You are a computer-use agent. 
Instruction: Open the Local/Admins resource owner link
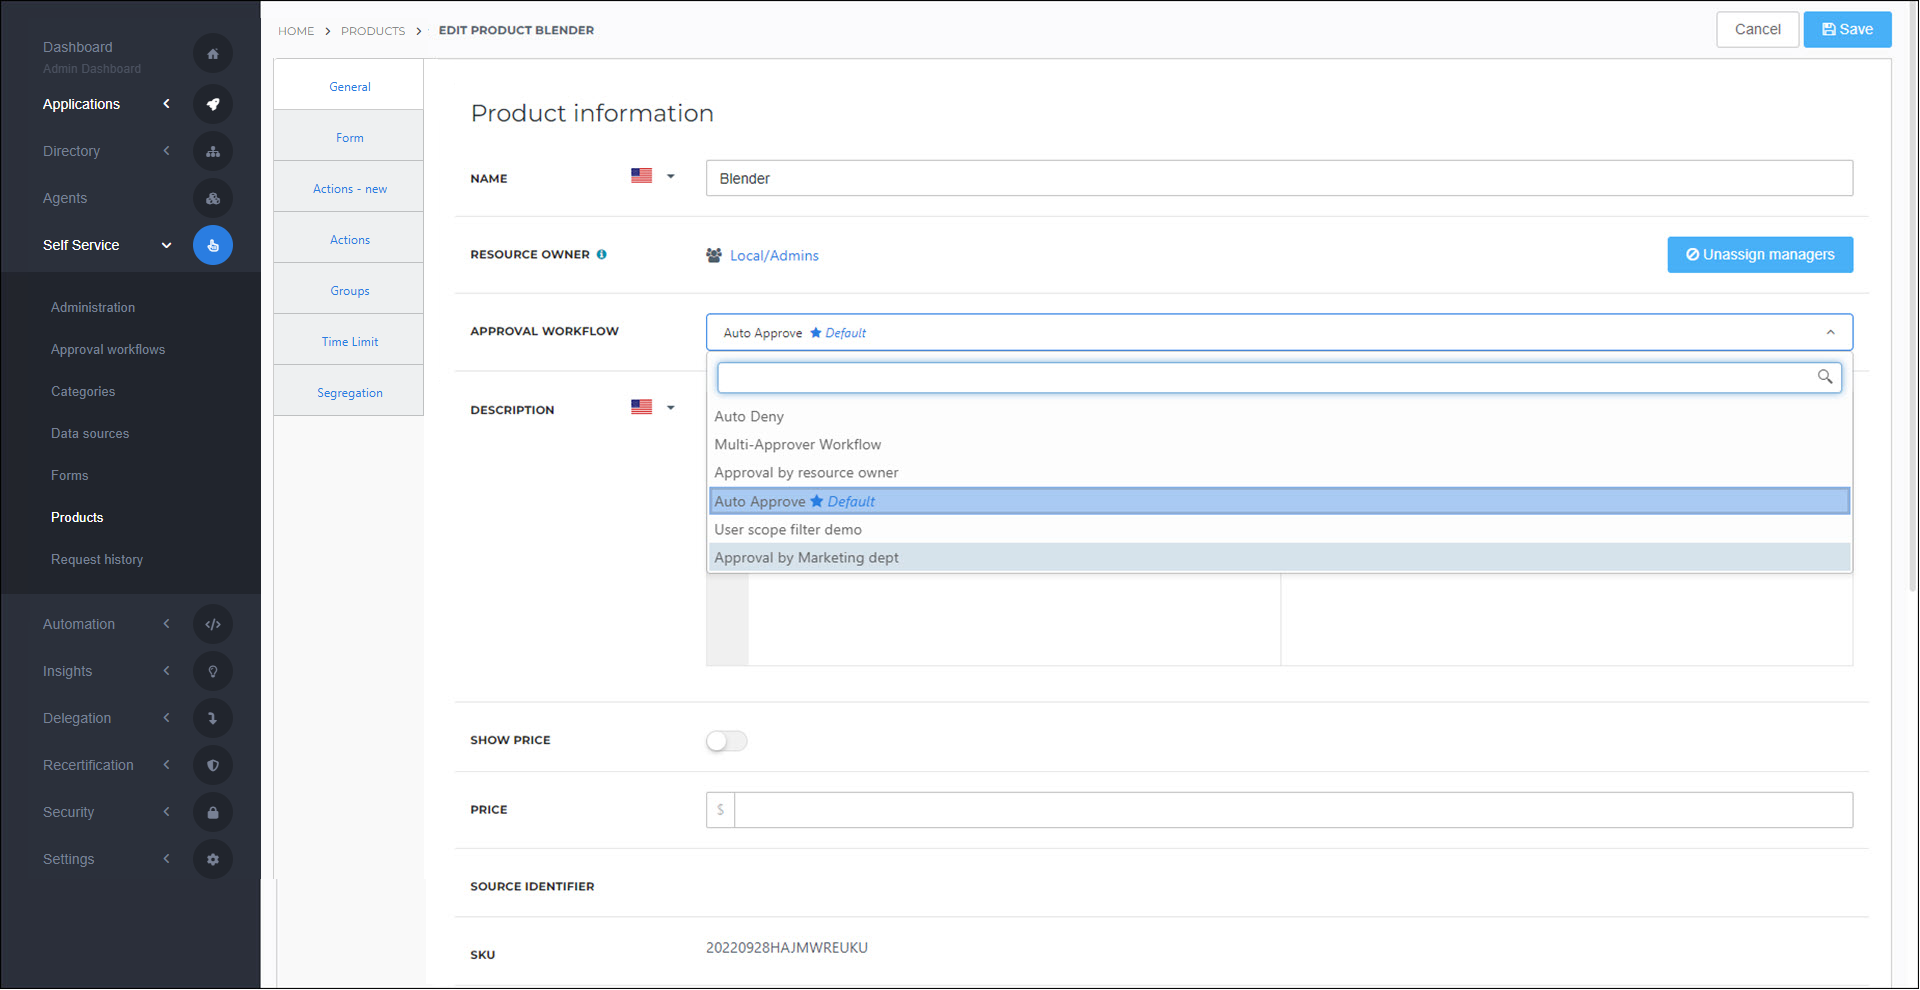(774, 255)
